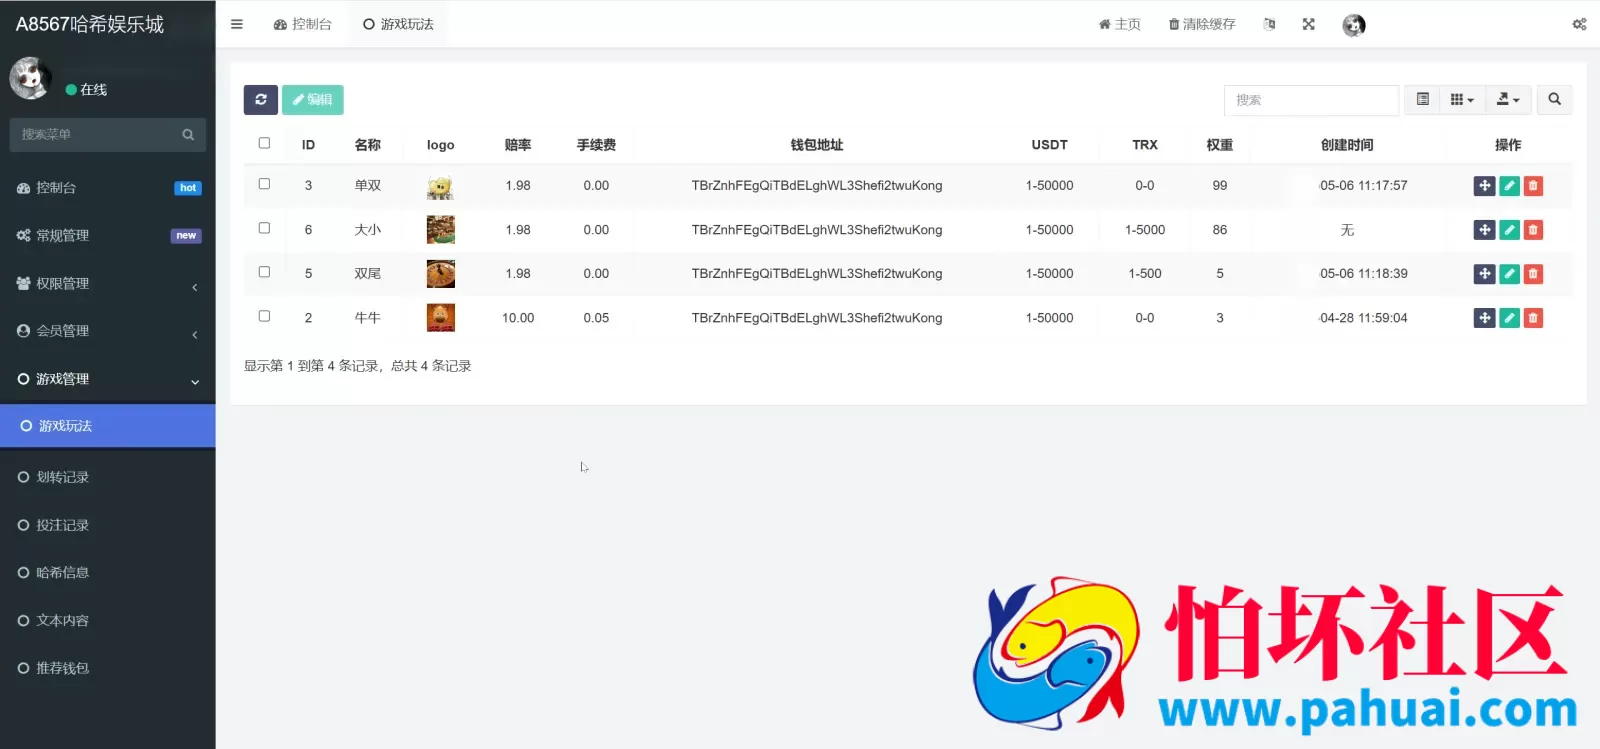Toggle the sidebar hamburger menu
The image size is (1600, 749).
tap(237, 24)
